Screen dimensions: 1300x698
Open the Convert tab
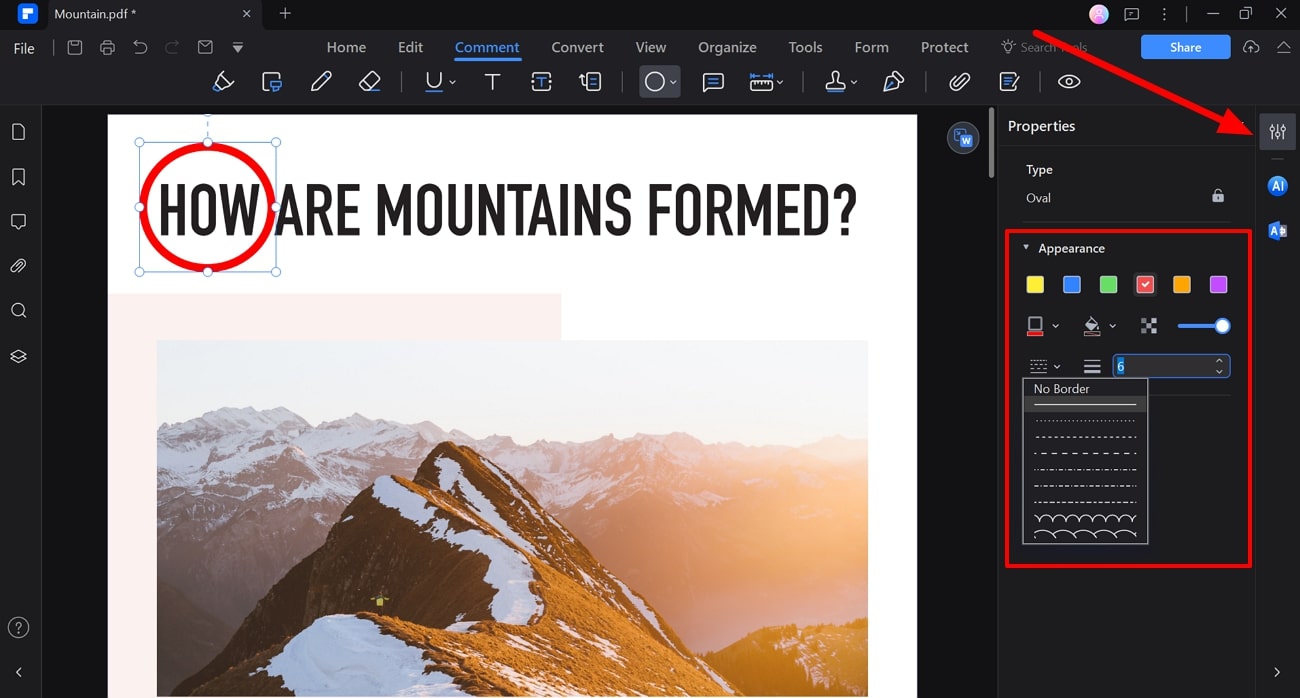577,47
